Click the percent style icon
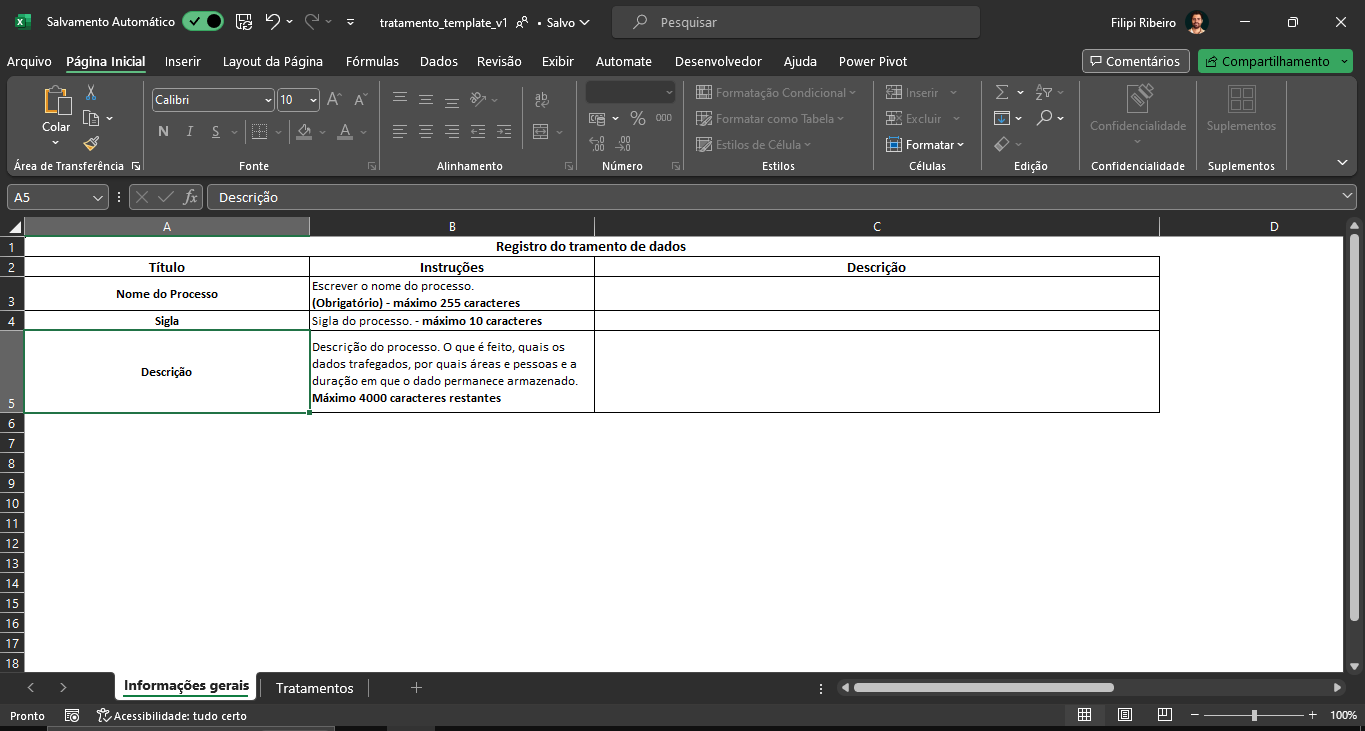1365x731 pixels. click(637, 119)
